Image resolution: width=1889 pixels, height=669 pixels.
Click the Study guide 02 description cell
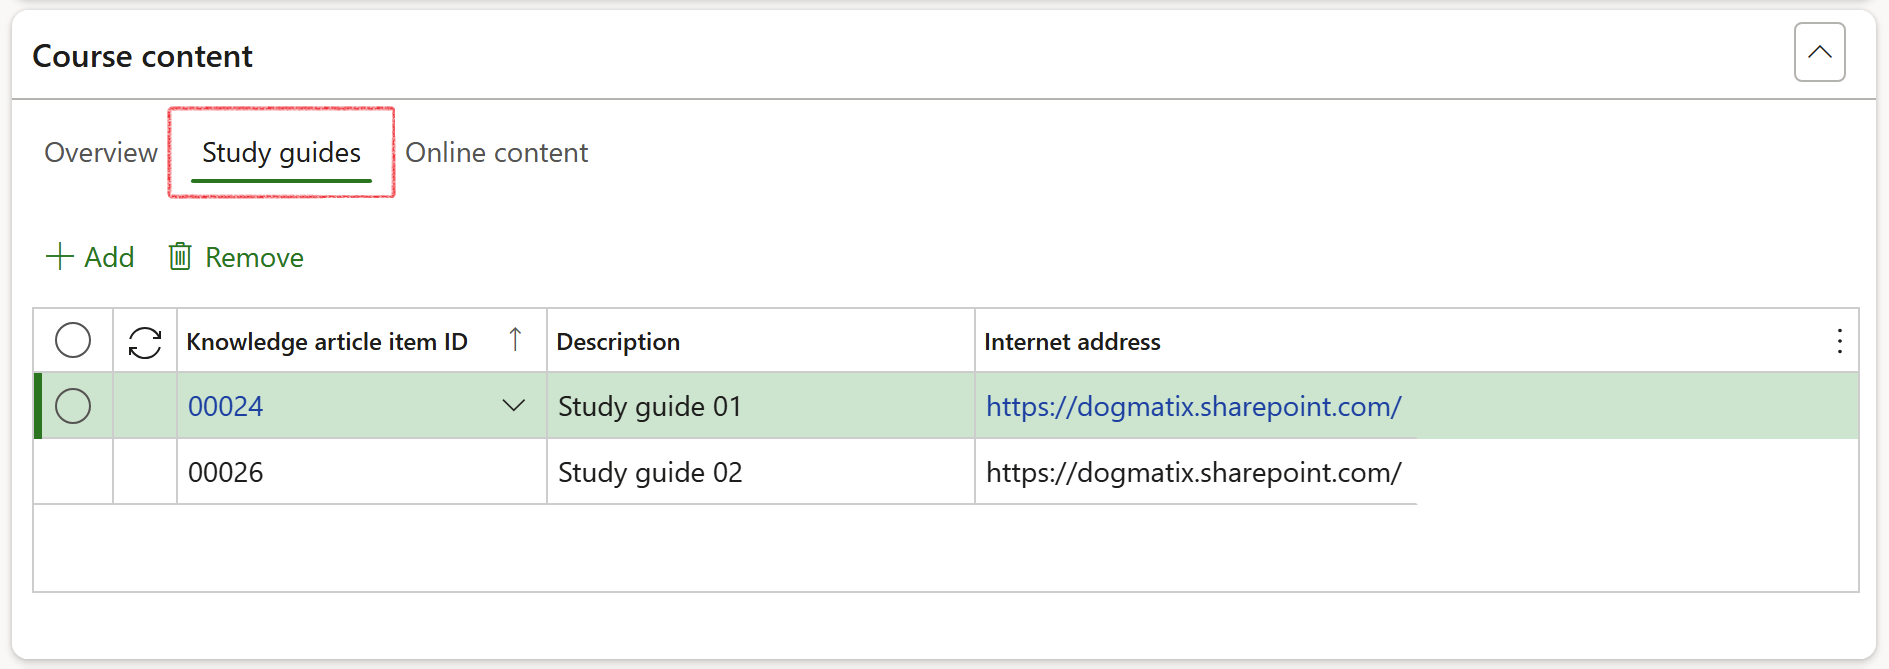(x=650, y=472)
